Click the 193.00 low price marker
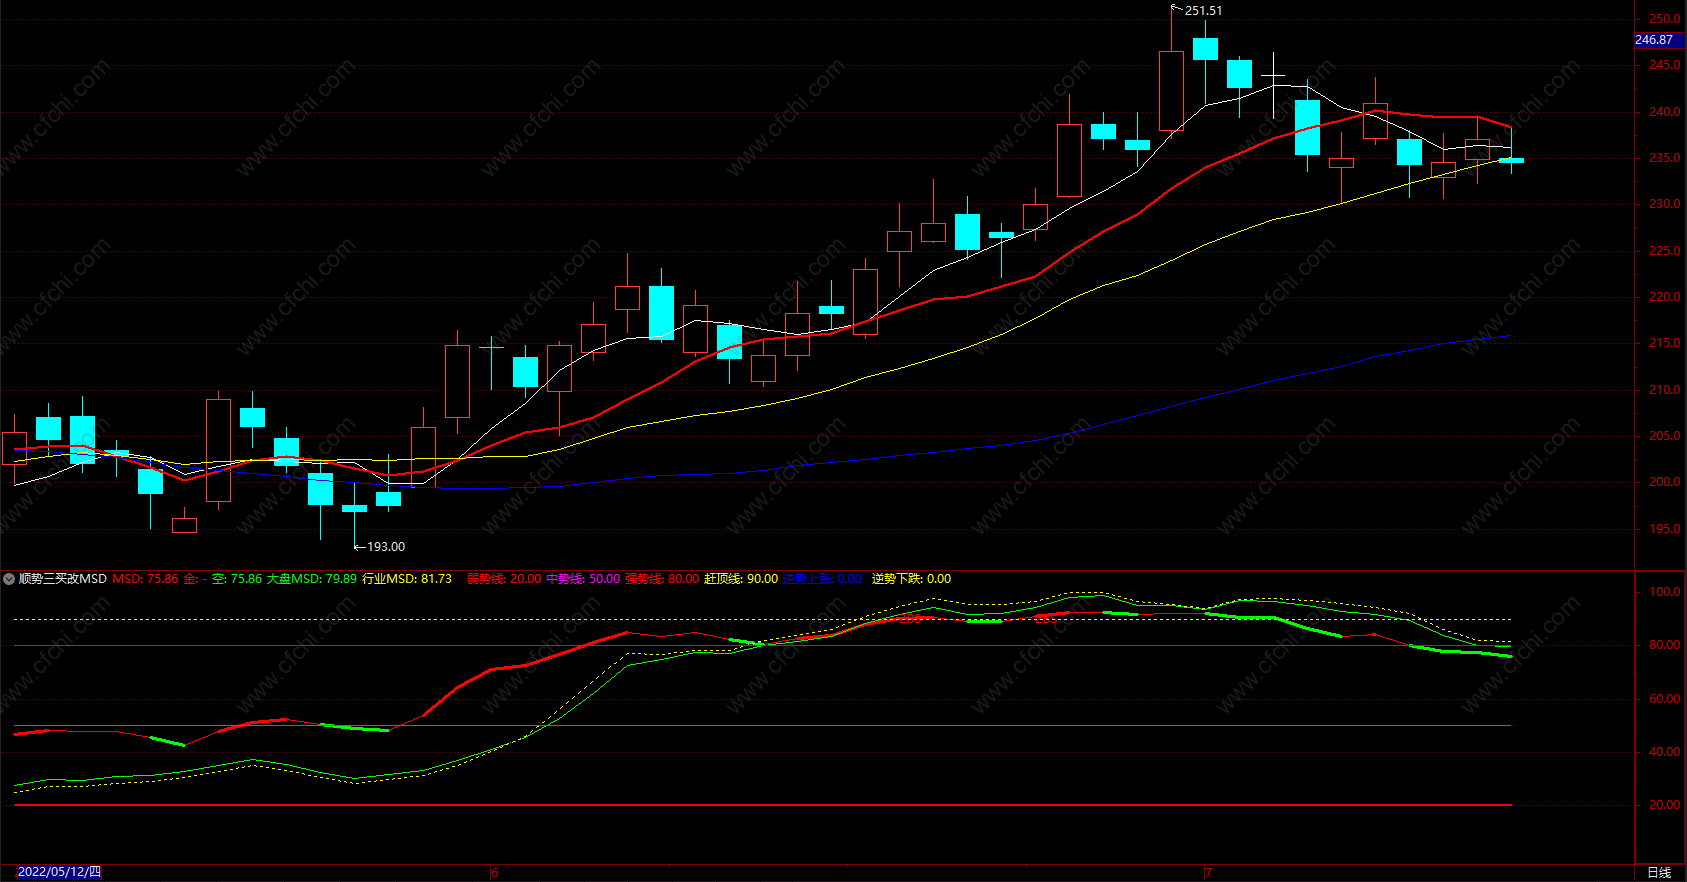This screenshot has width=1687, height=882. (x=386, y=547)
